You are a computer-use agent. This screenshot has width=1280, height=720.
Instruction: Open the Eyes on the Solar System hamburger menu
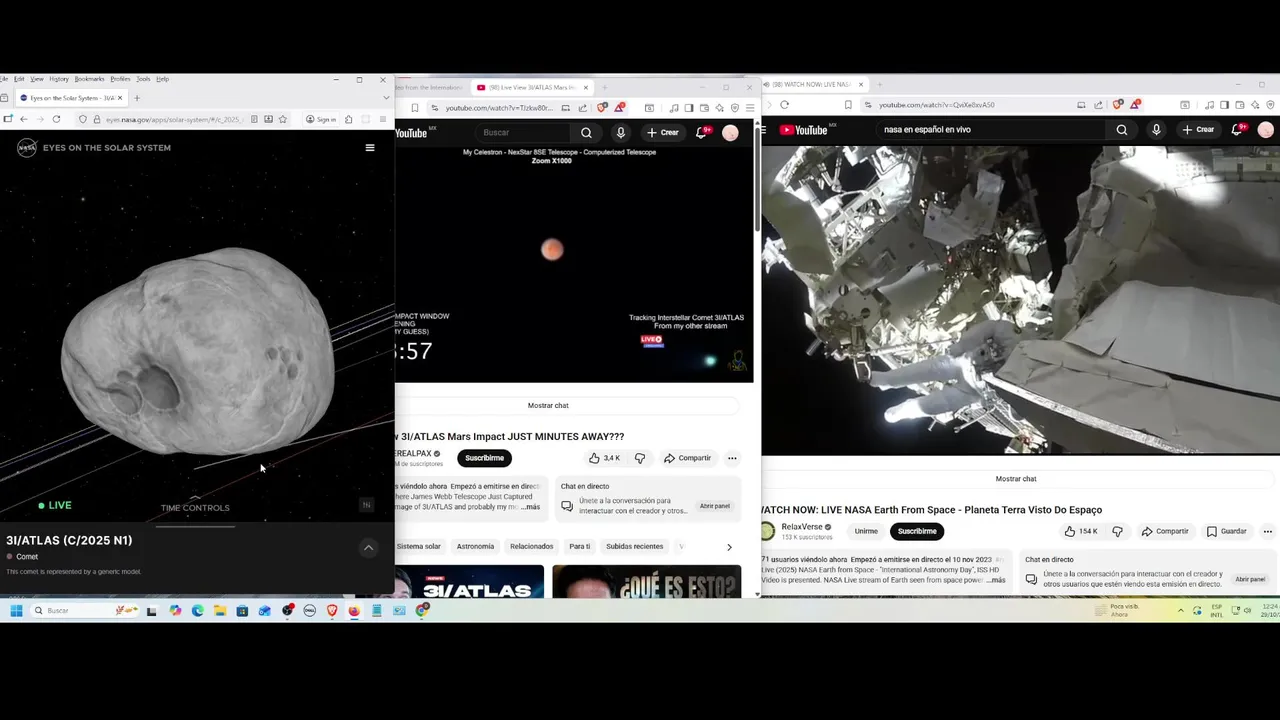370,148
